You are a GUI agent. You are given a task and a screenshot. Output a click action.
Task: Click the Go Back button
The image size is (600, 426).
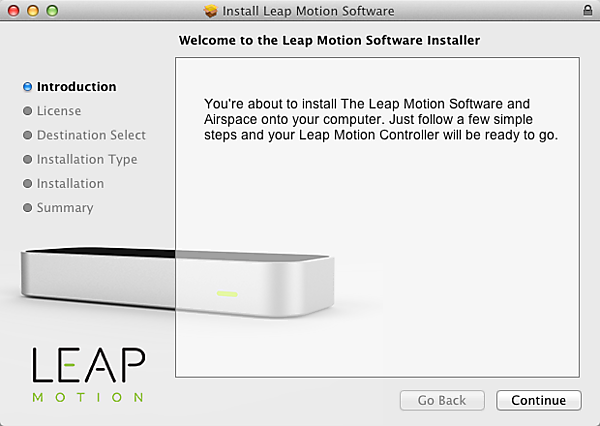click(x=442, y=400)
